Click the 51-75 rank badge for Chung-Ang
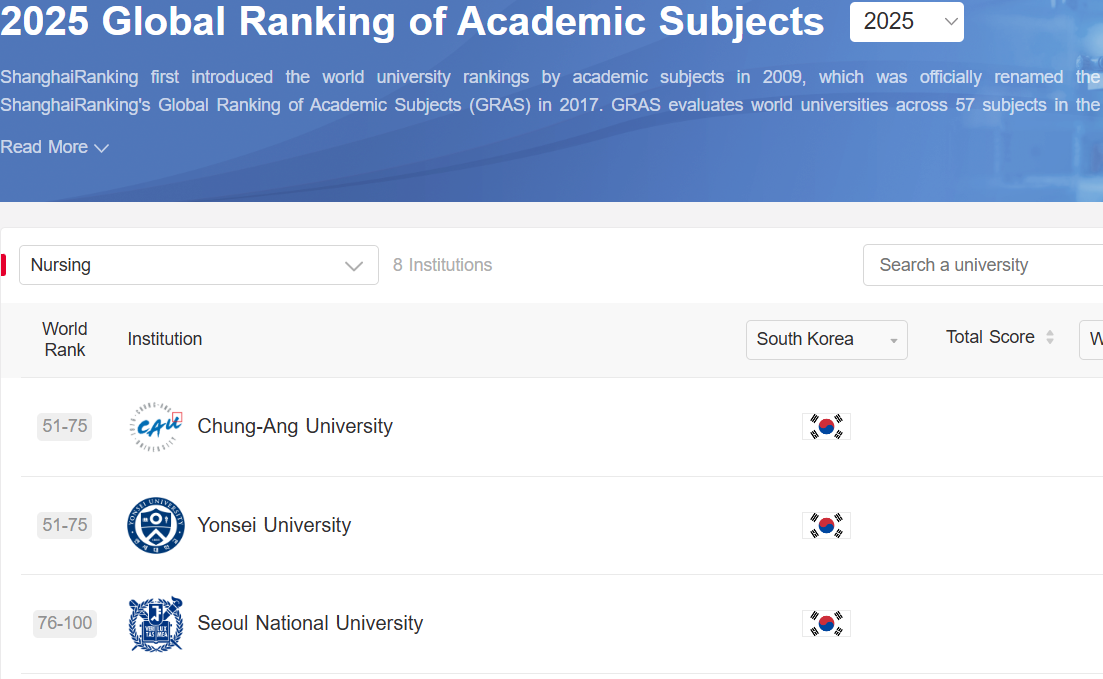The width and height of the screenshot is (1103, 679). tap(65, 427)
